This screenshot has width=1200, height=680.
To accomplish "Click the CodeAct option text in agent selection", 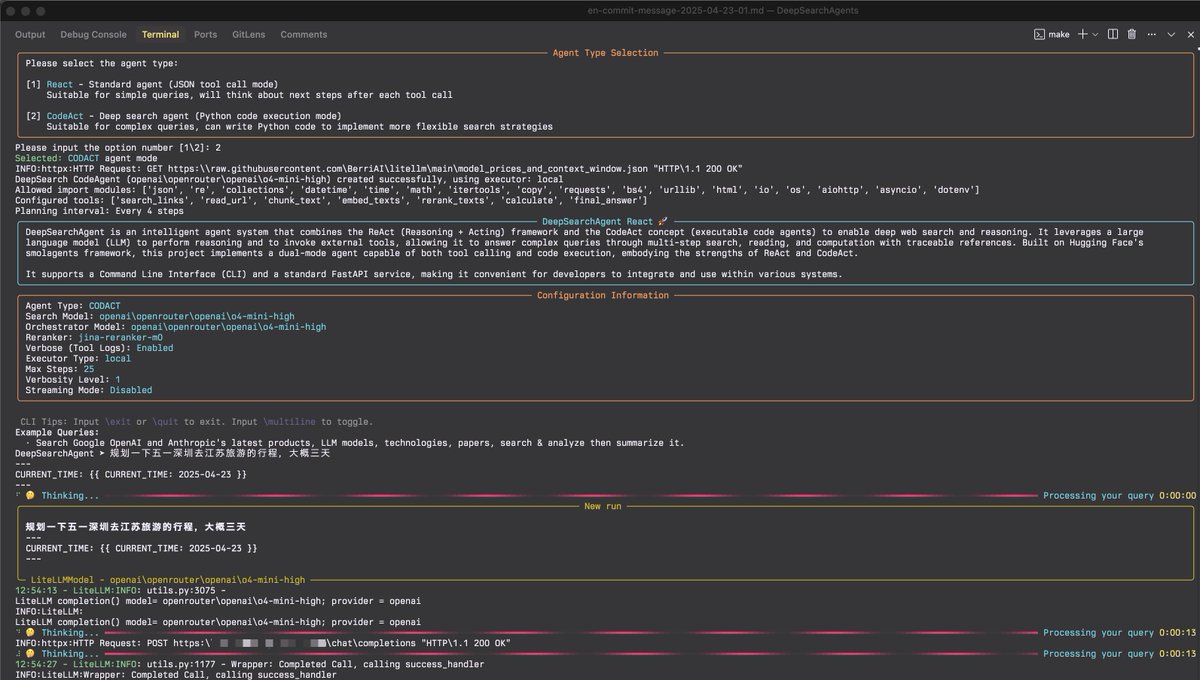I will tap(67, 116).
